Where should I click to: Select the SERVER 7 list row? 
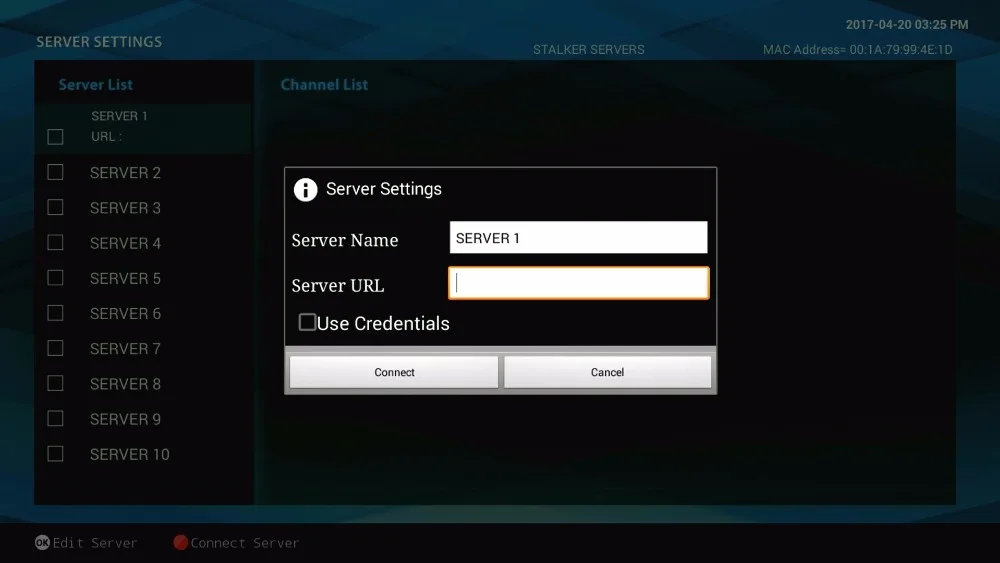[143, 348]
